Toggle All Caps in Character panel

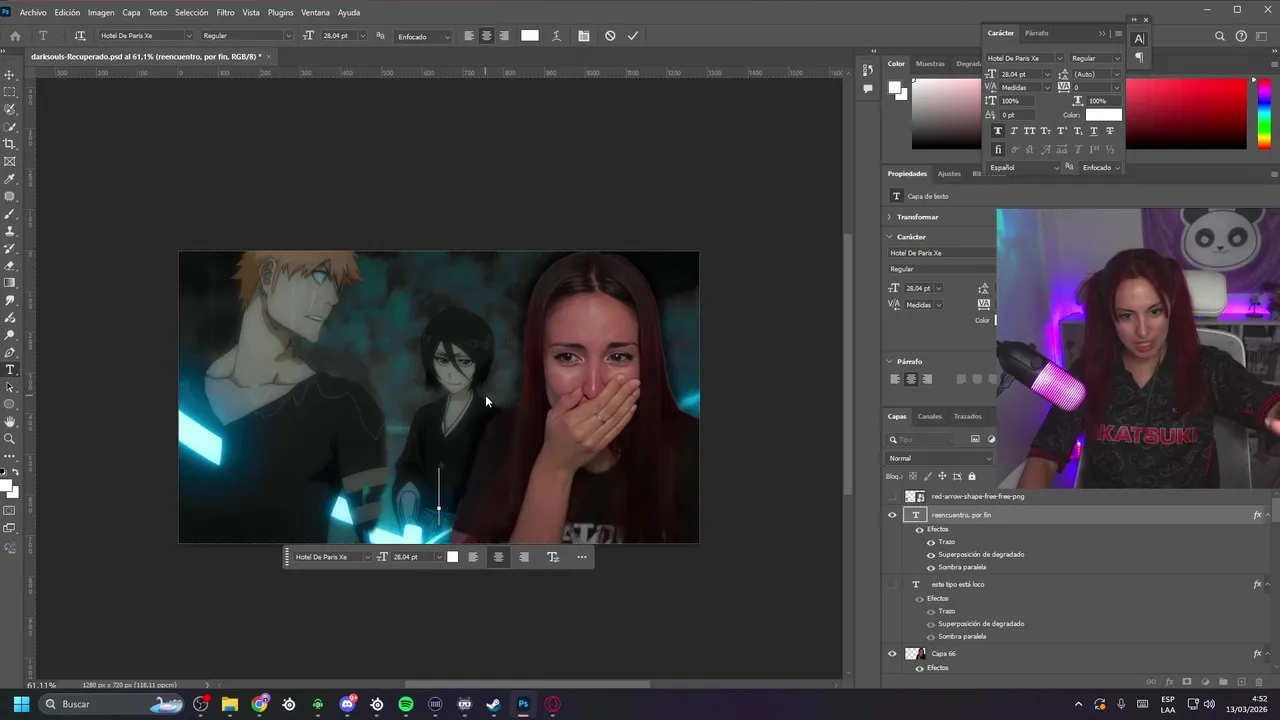coord(1029,131)
